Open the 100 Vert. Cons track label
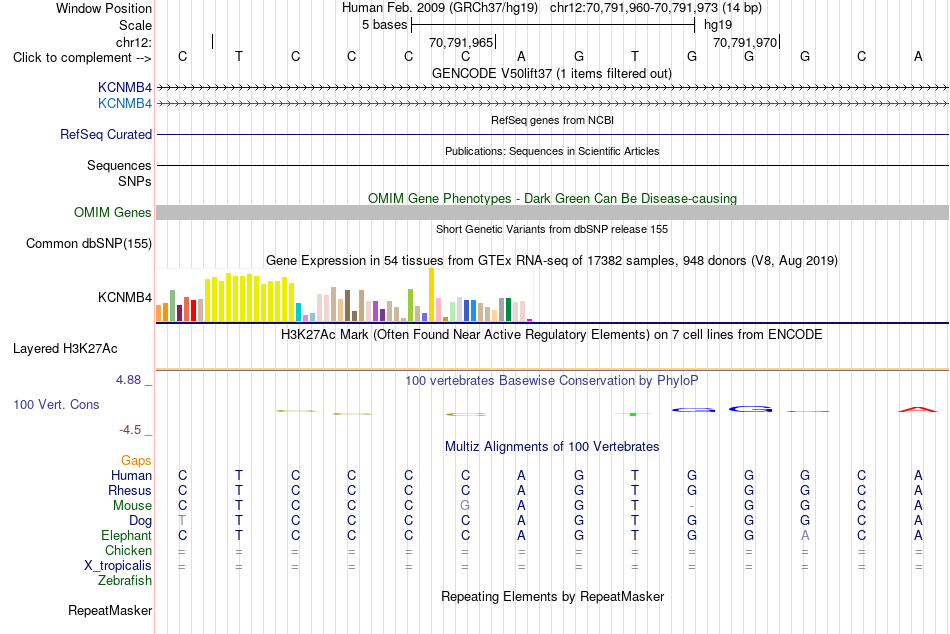Image resolution: width=950 pixels, height=634 pixels. [x=56, y=405]
